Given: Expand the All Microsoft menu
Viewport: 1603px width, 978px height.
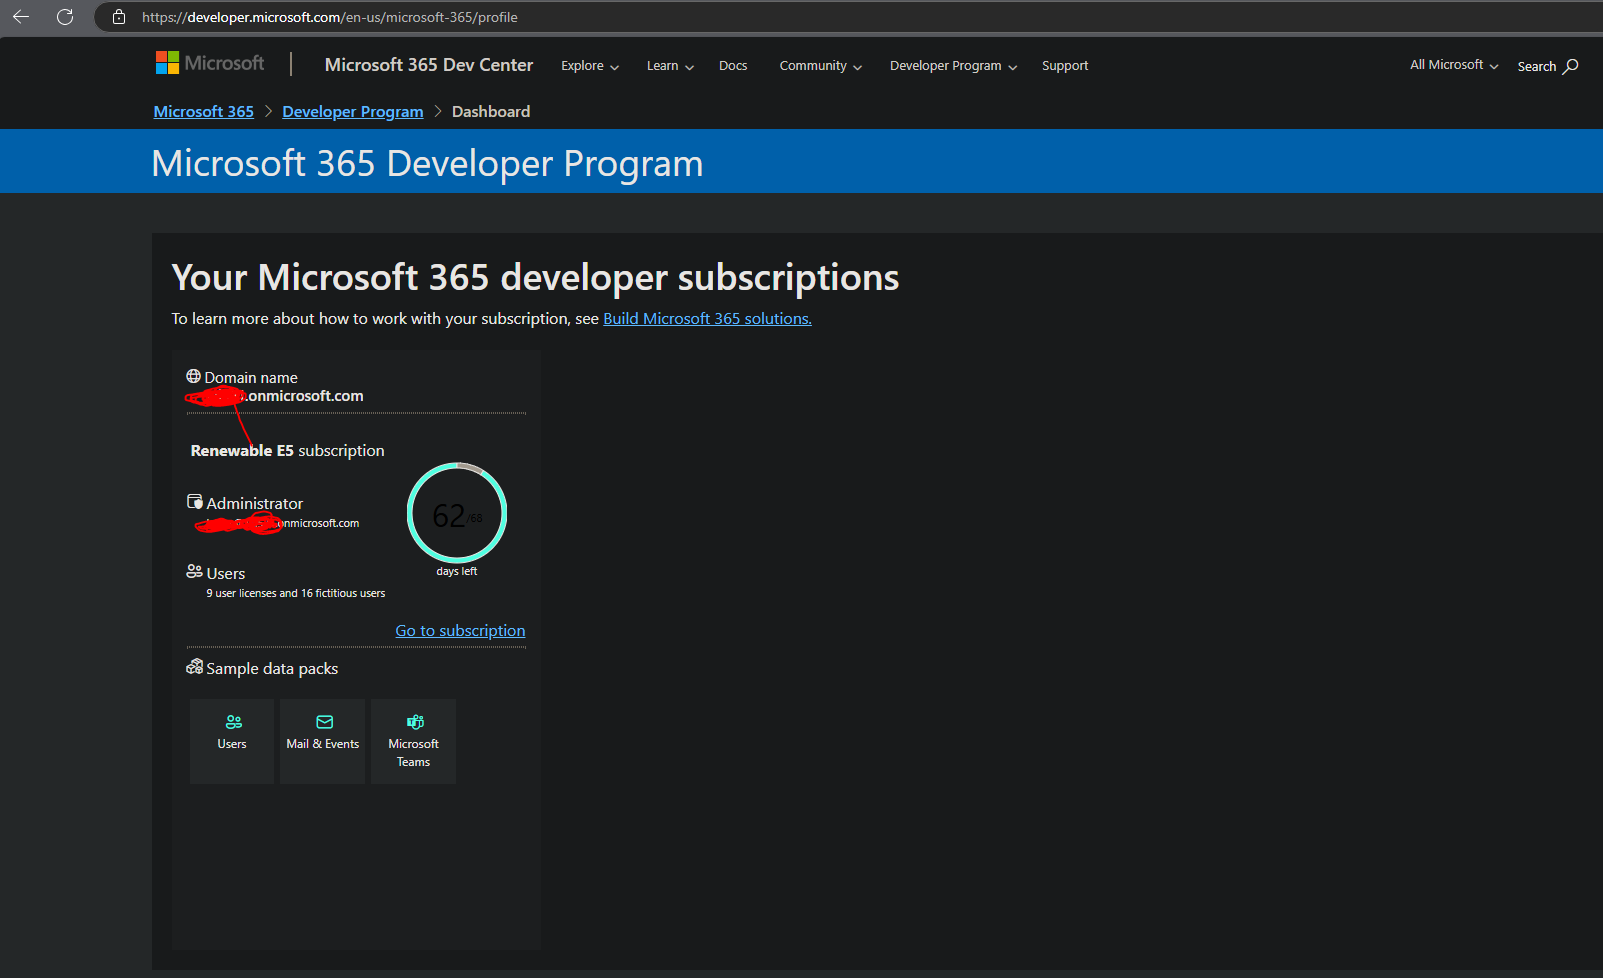Looking at the screenshot, I should pos(1453,65).
